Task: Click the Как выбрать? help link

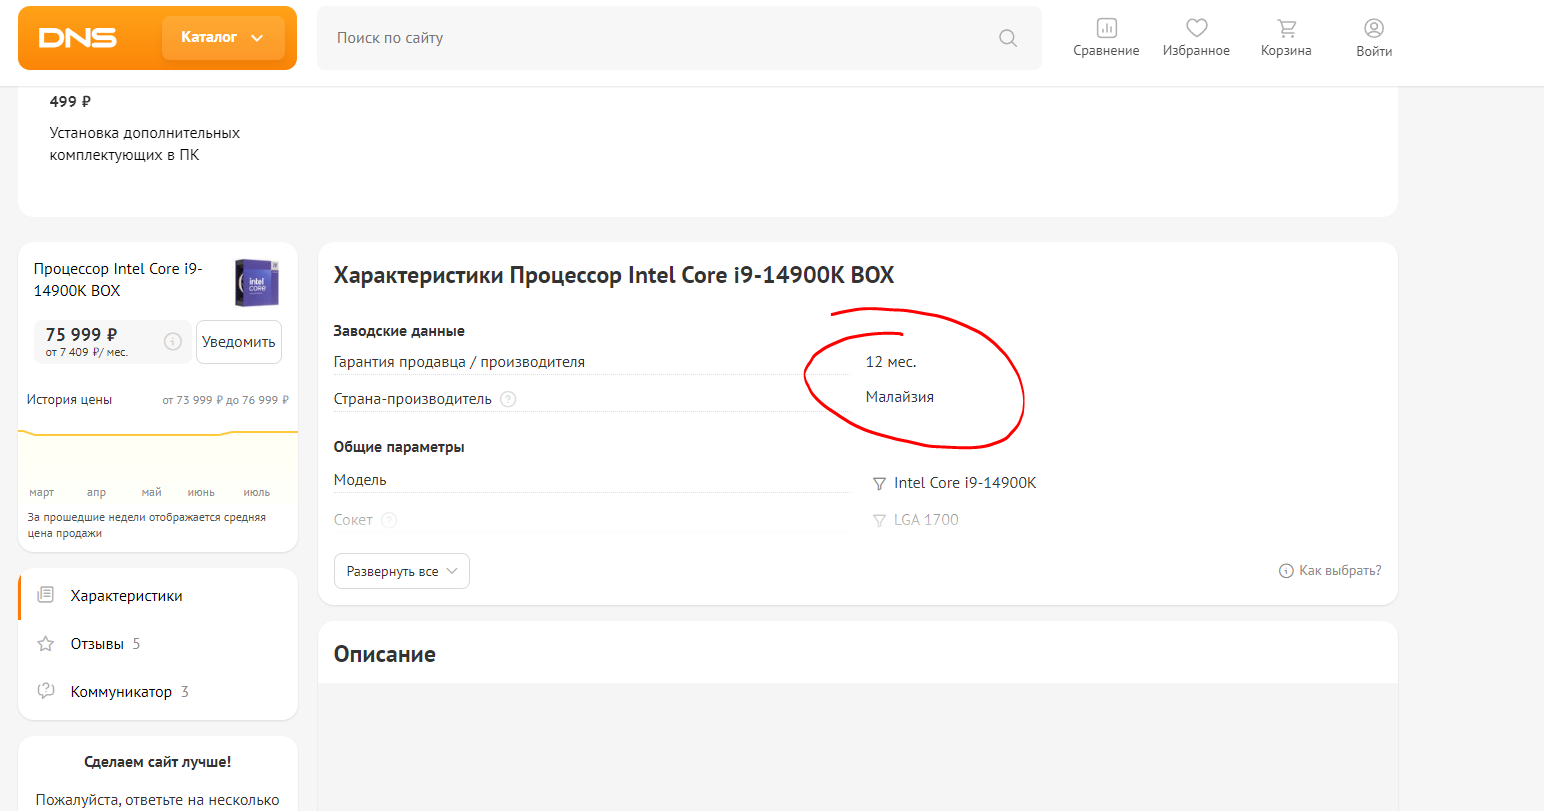Action: click(x=1330, y=571)
